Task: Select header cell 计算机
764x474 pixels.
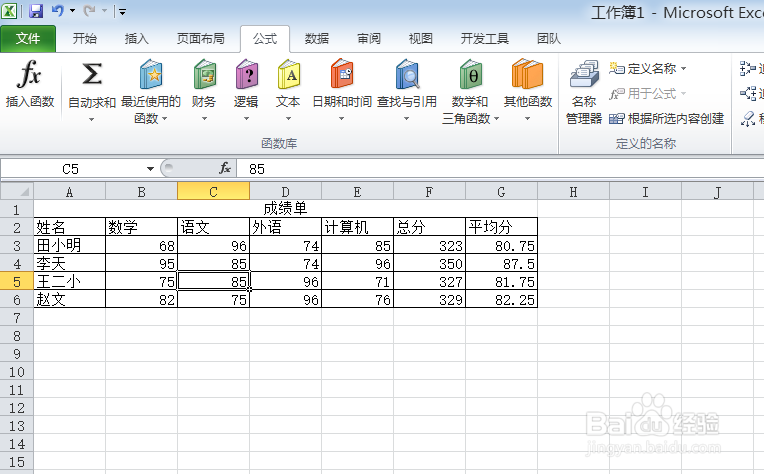Action: click(357, 227)
